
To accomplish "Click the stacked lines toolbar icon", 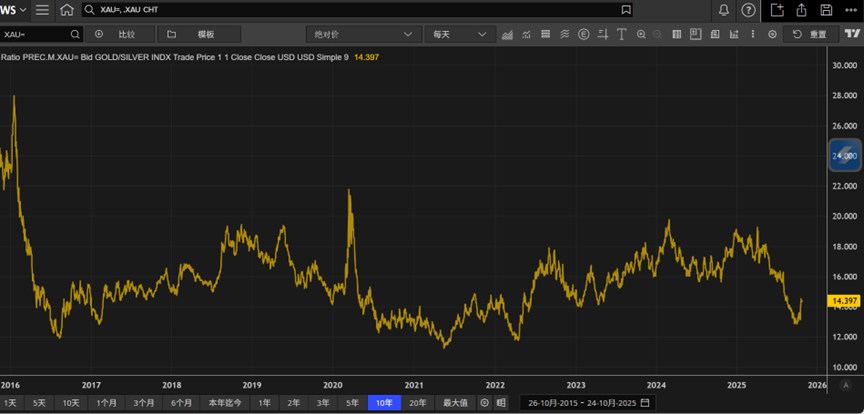I will coord(546,34).
